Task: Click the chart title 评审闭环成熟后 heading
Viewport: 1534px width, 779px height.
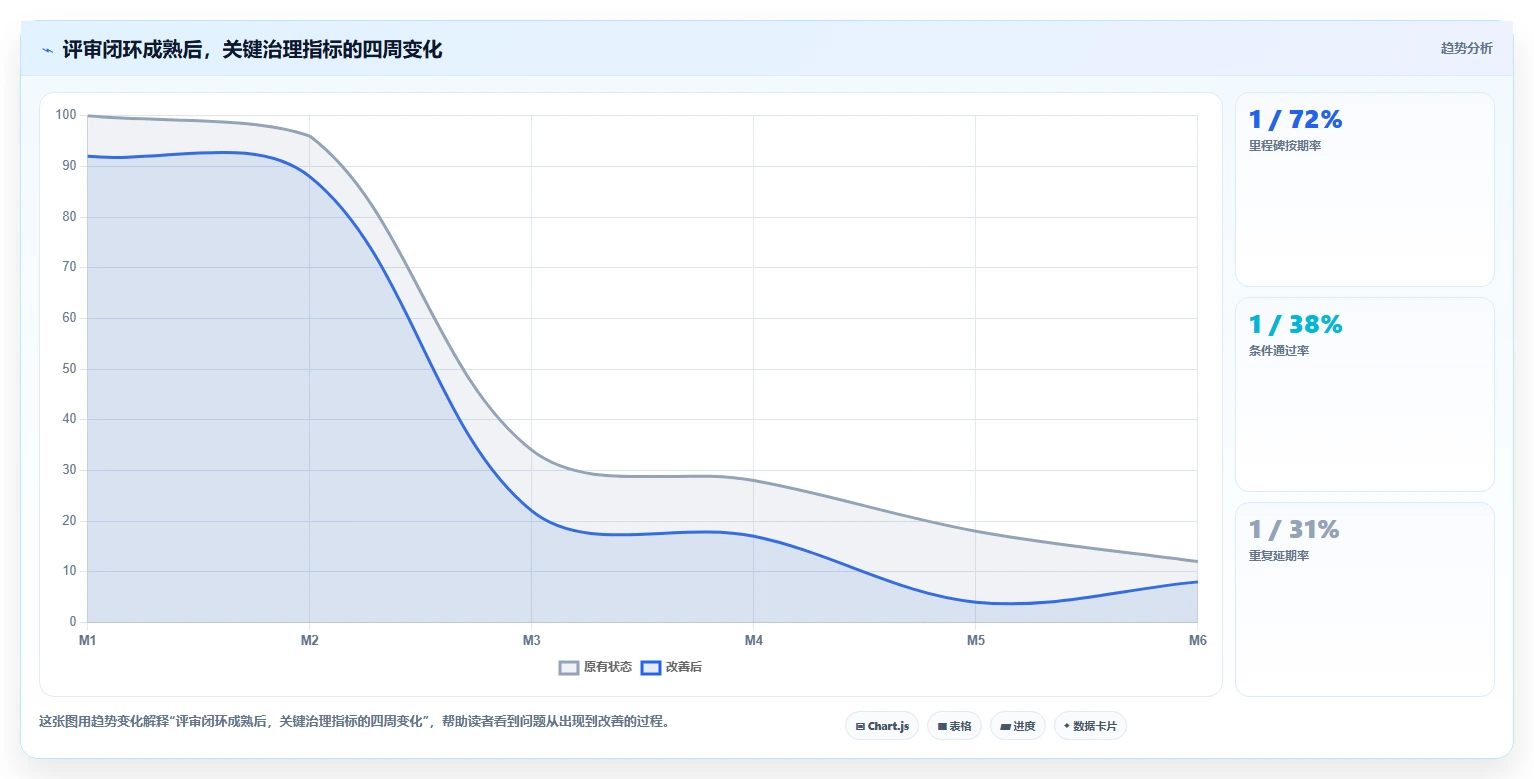Action: pos(252,49)
